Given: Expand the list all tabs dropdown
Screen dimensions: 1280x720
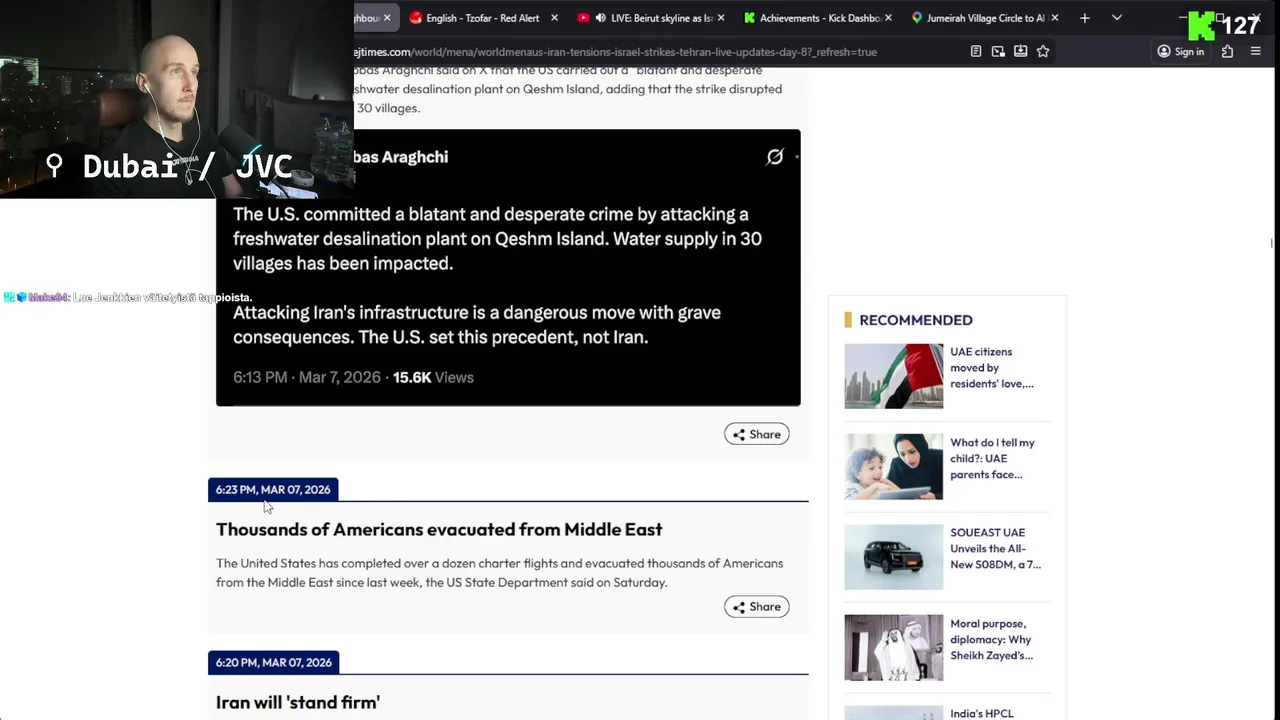Looking at the screenshot, I should tap(1117, 18).
